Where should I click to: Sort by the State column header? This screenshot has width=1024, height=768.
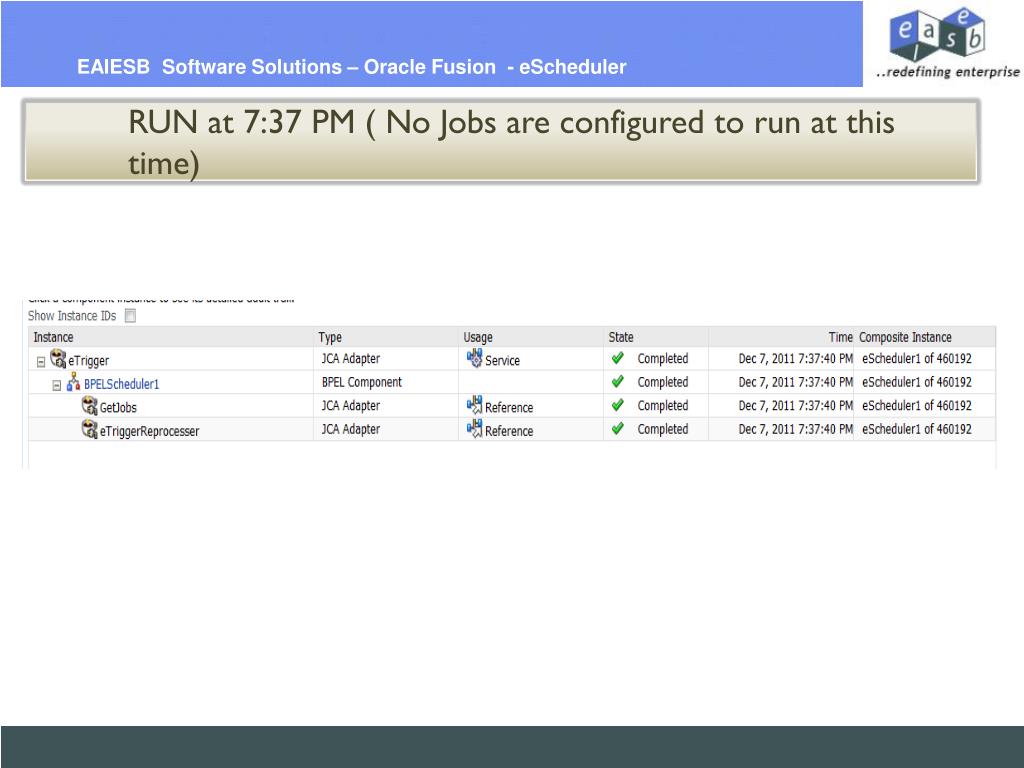tap(621, 337)
